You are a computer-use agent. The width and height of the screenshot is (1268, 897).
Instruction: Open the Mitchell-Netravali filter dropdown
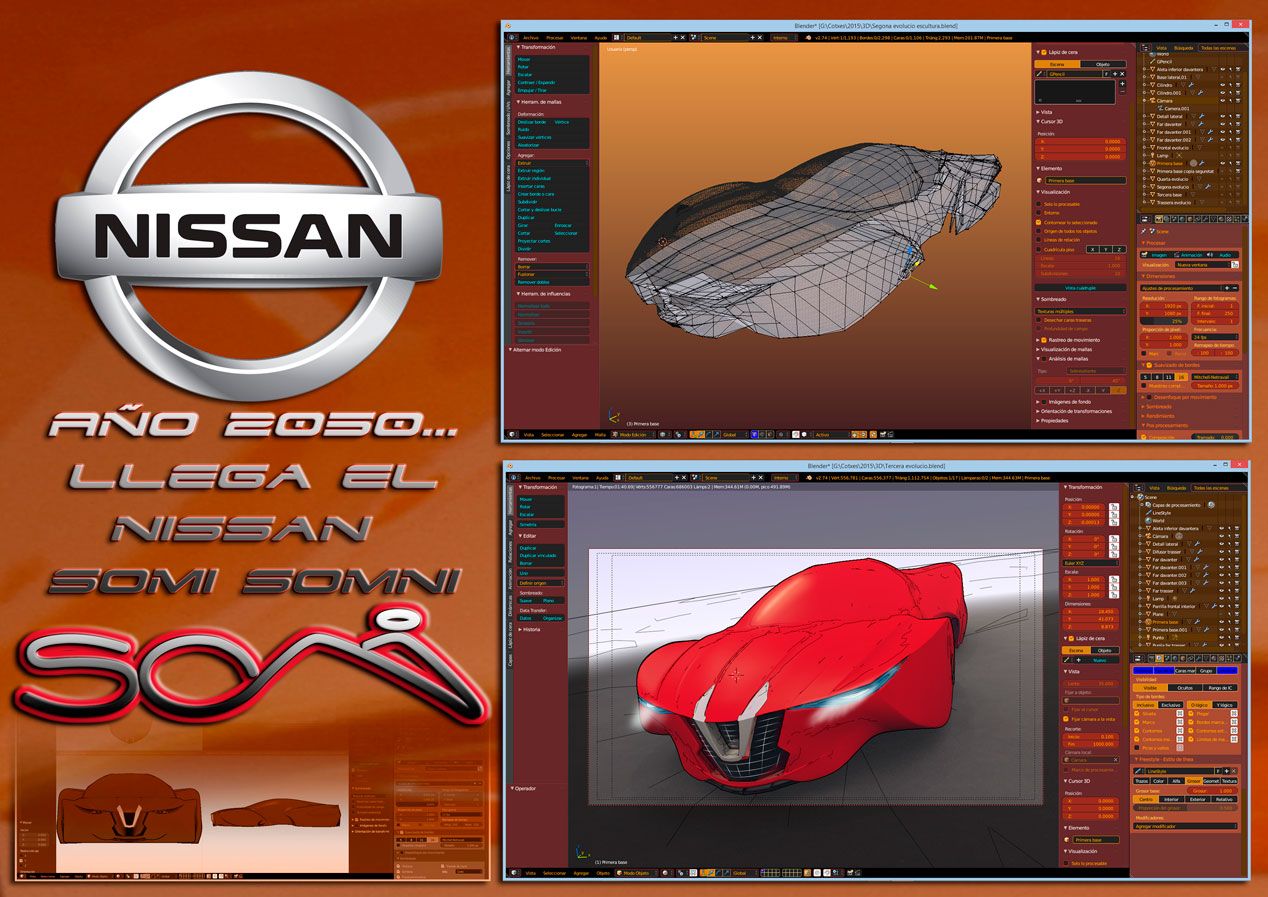pos(1216,377)
